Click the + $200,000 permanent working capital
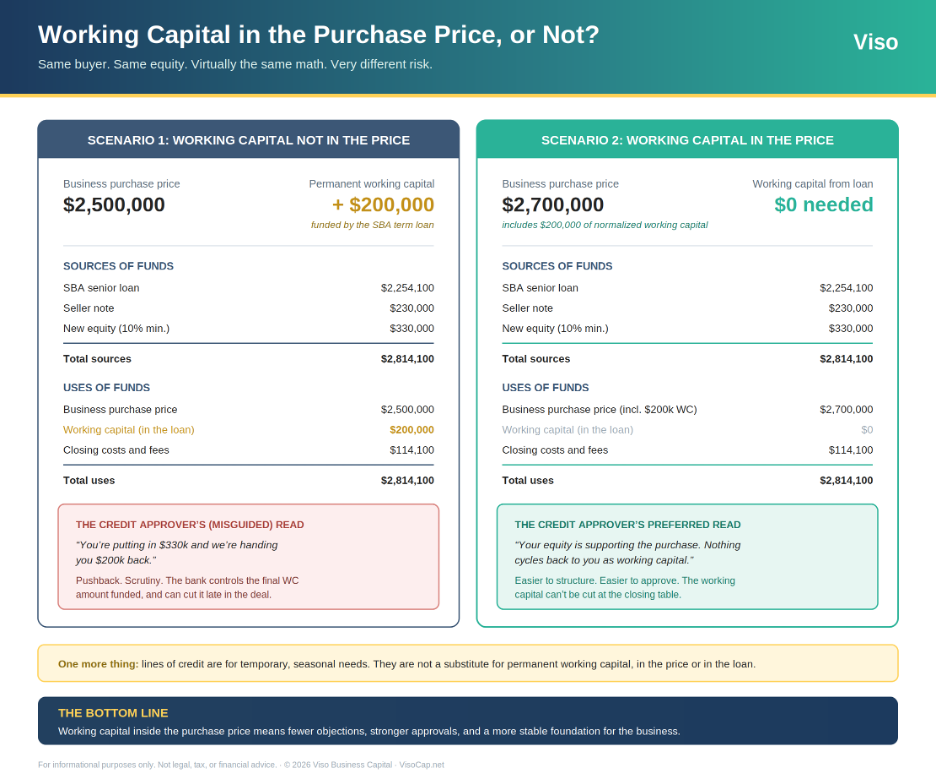 coord(383,205)
